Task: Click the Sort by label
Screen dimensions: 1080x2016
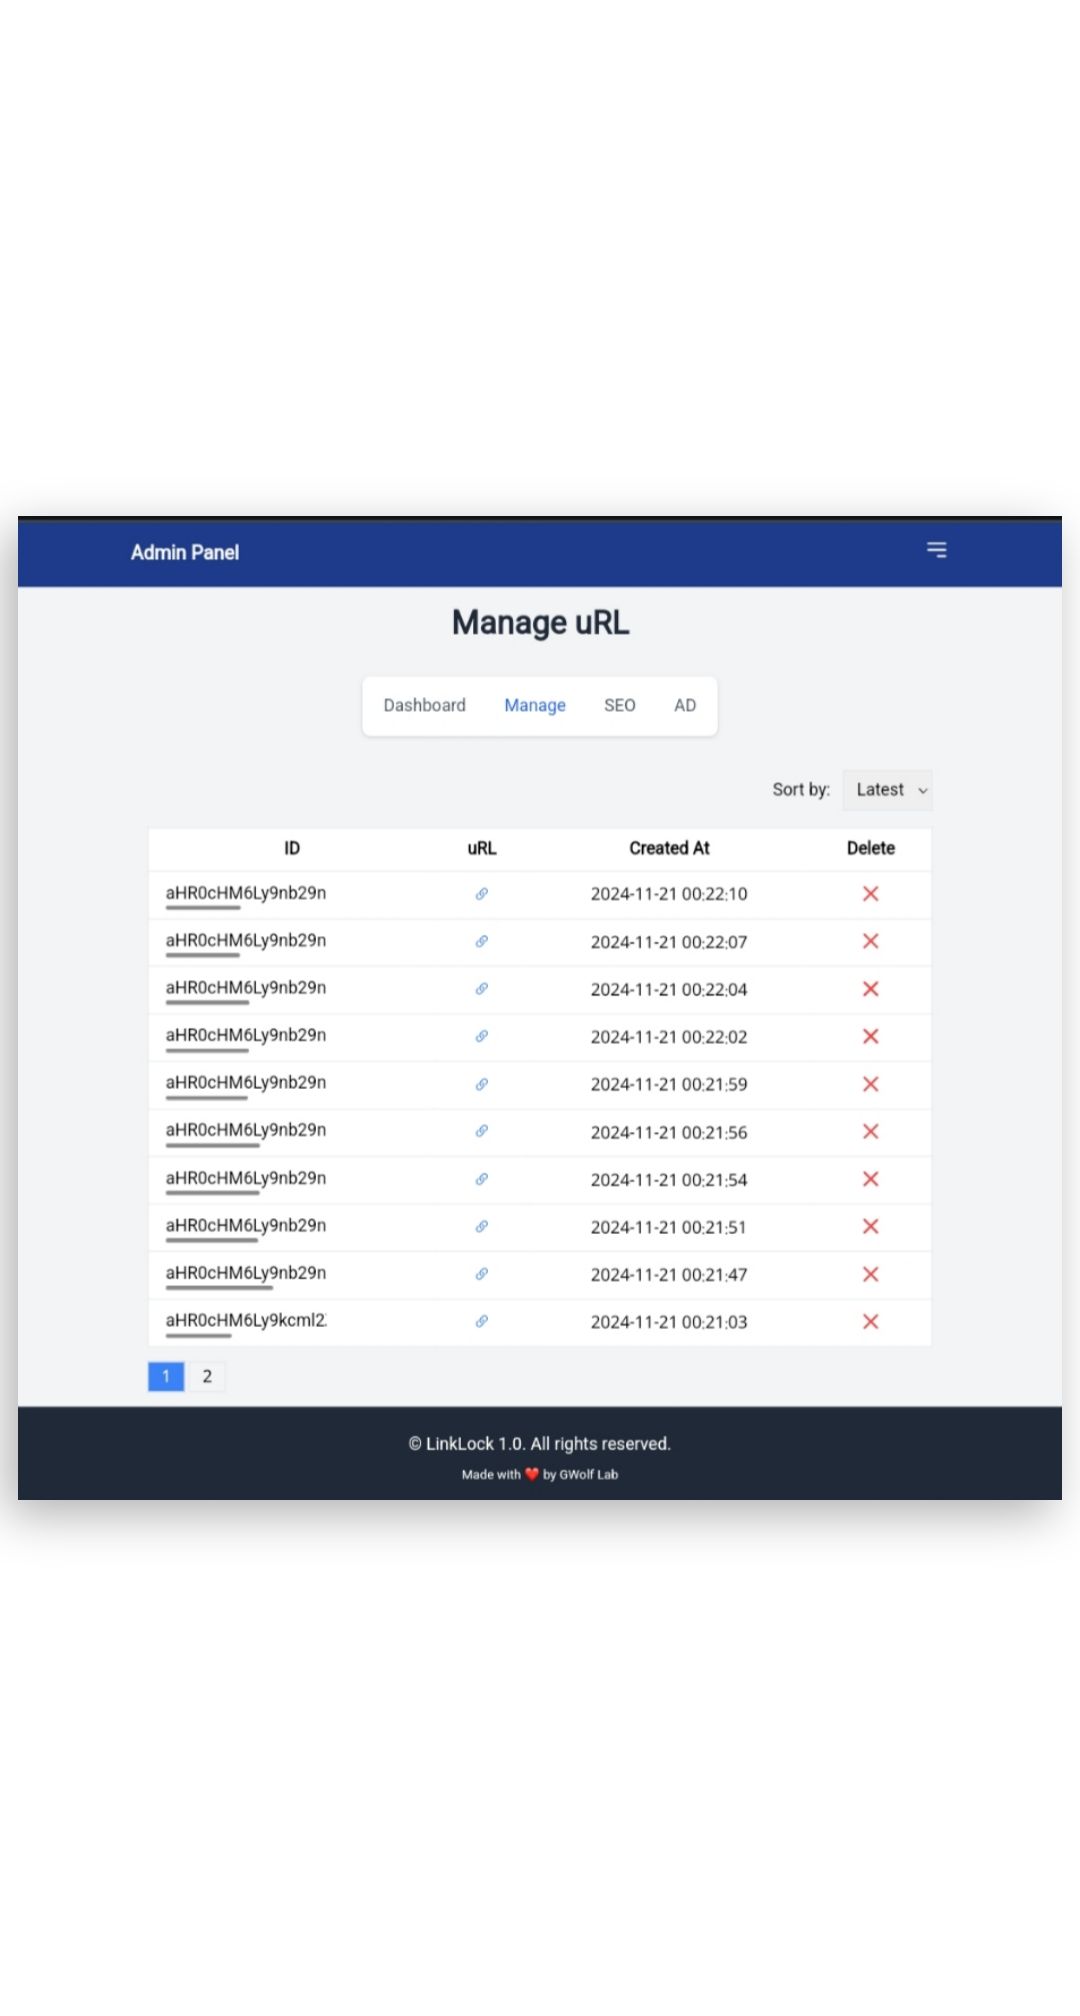Action: 801,790
